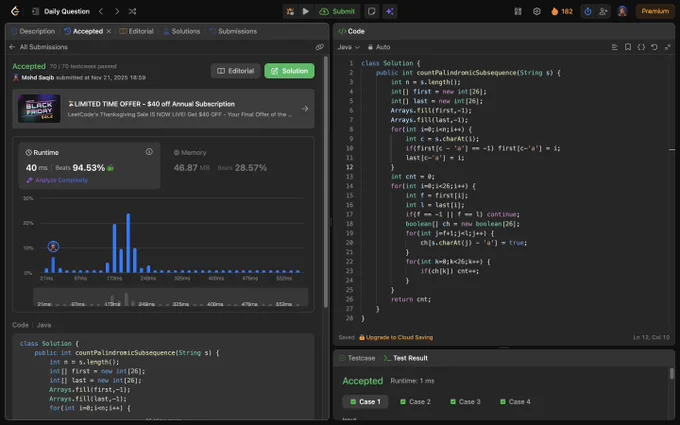The image size is (680, 425).
Task: Click Upgrade to Cloud Saving link
Action: pyautogui.click(x=396, y=337)
